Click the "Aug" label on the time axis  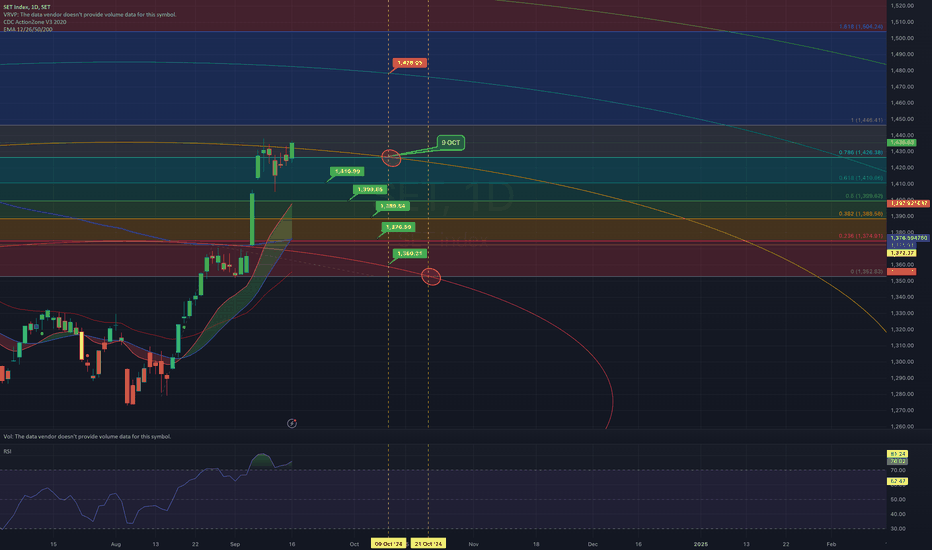tap(116, 544)
